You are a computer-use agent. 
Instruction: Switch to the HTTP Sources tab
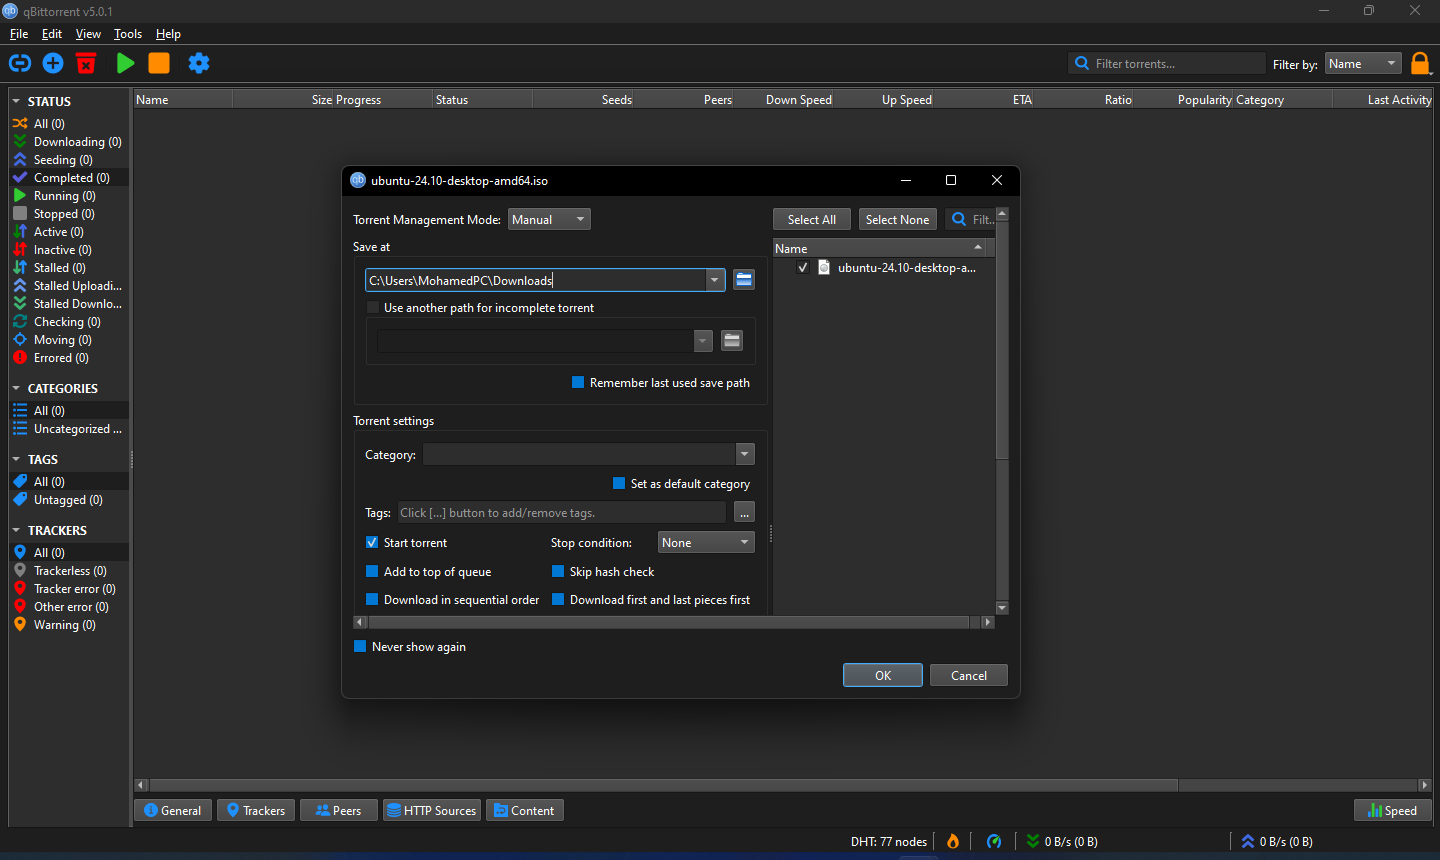click(x=432, y=811)
